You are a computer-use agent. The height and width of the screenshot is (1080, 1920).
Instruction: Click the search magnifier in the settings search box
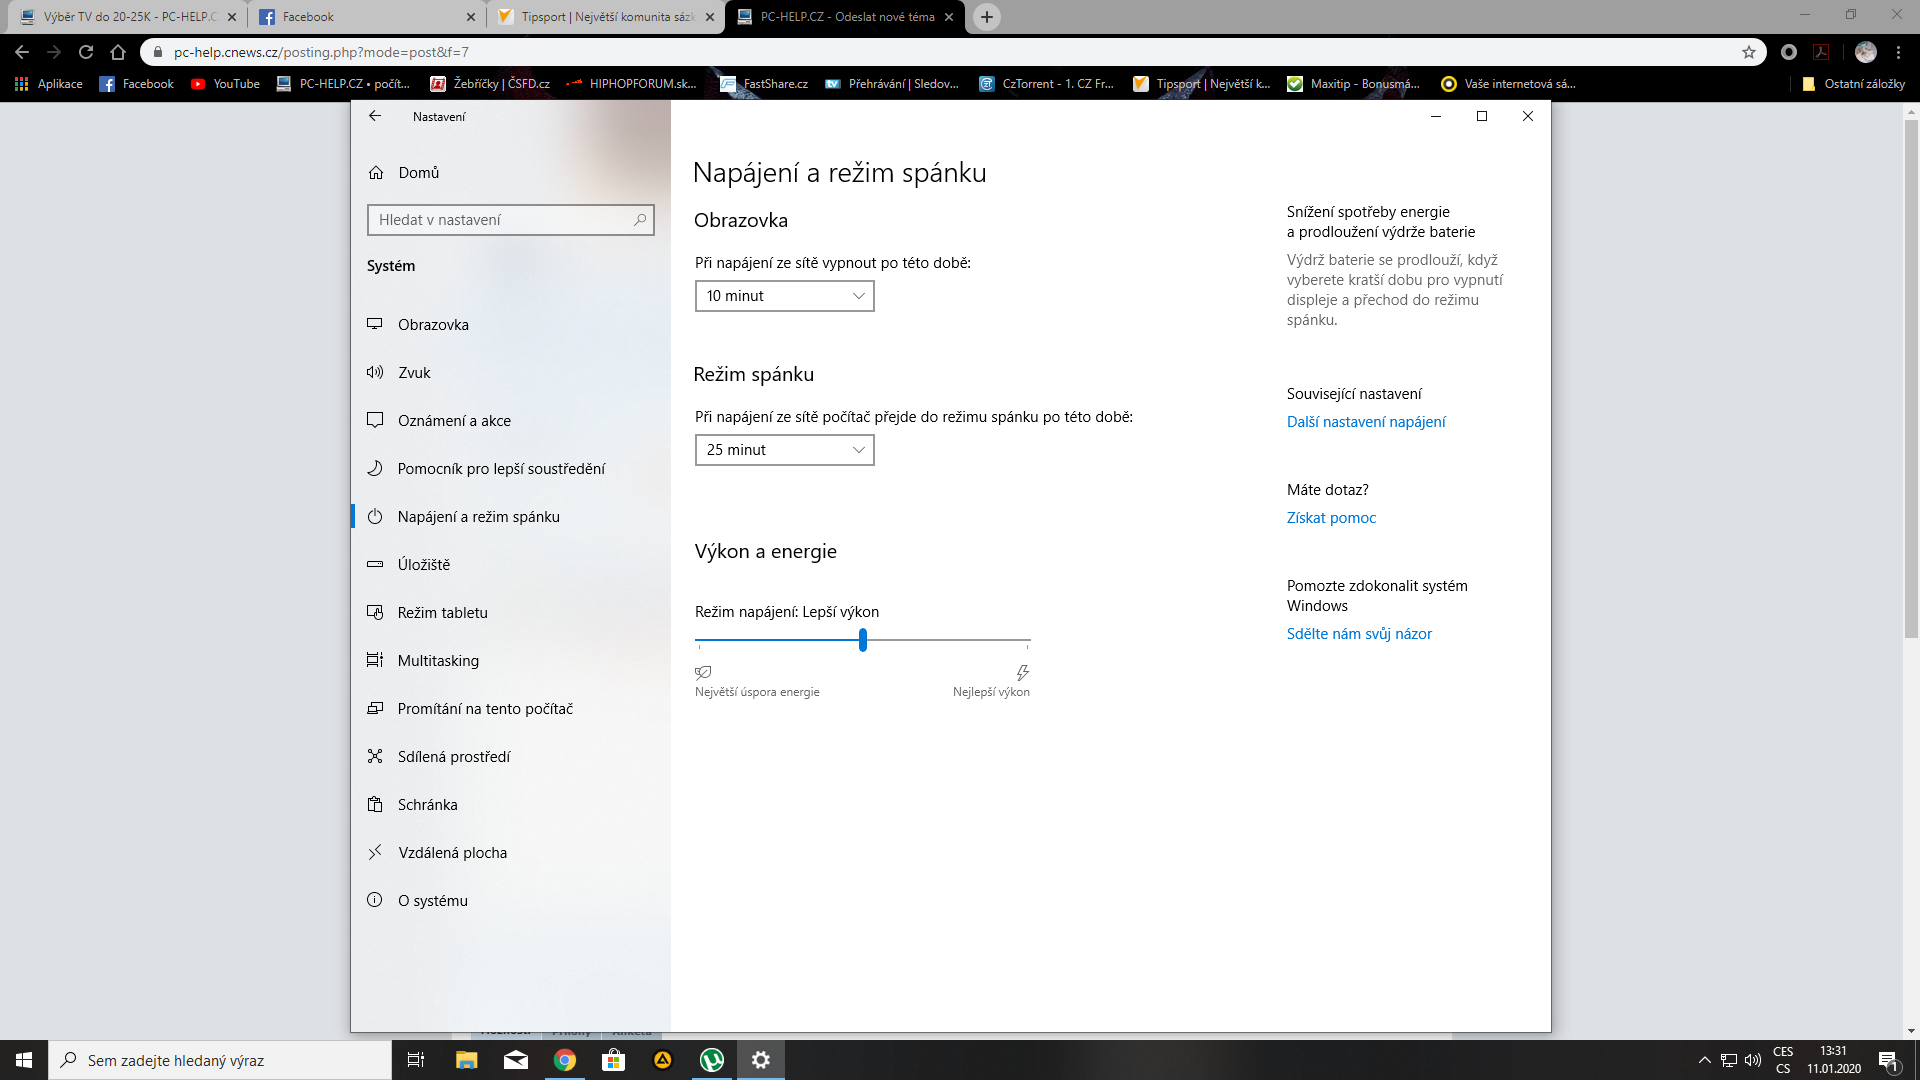click(x=640, y=220)
